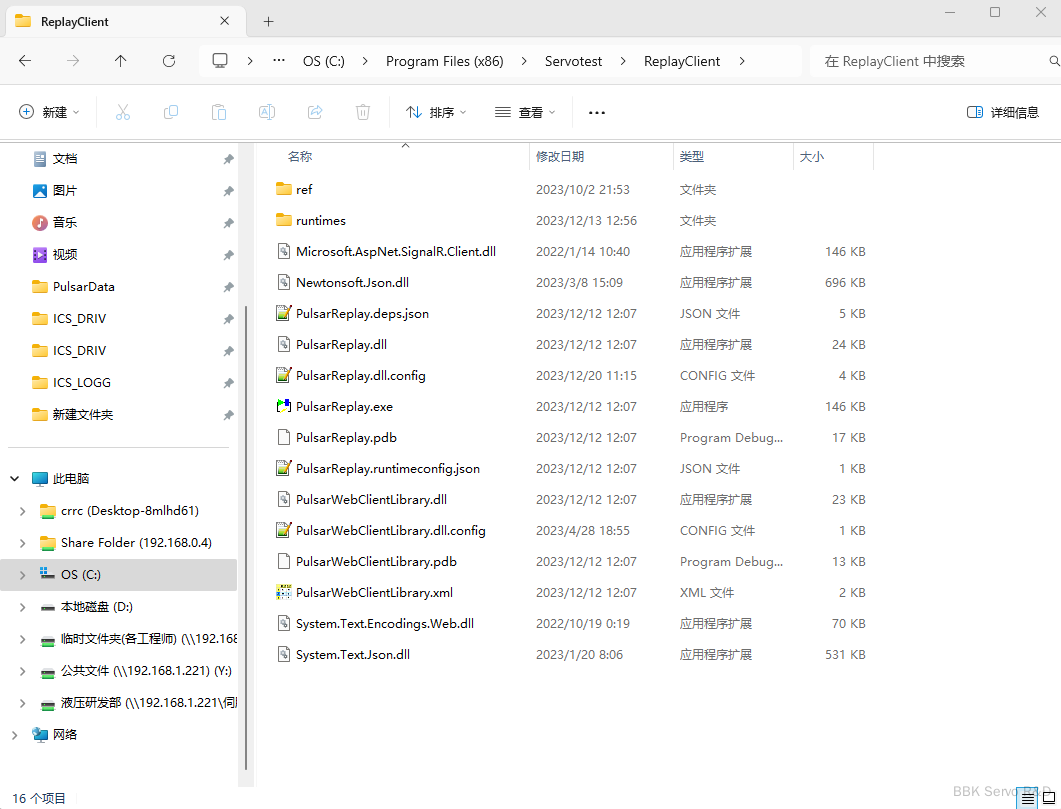This screenshot has width=1061, height=809.
Task: Expand the 排序 sort dropdown
Action: [x=436, y=113]
